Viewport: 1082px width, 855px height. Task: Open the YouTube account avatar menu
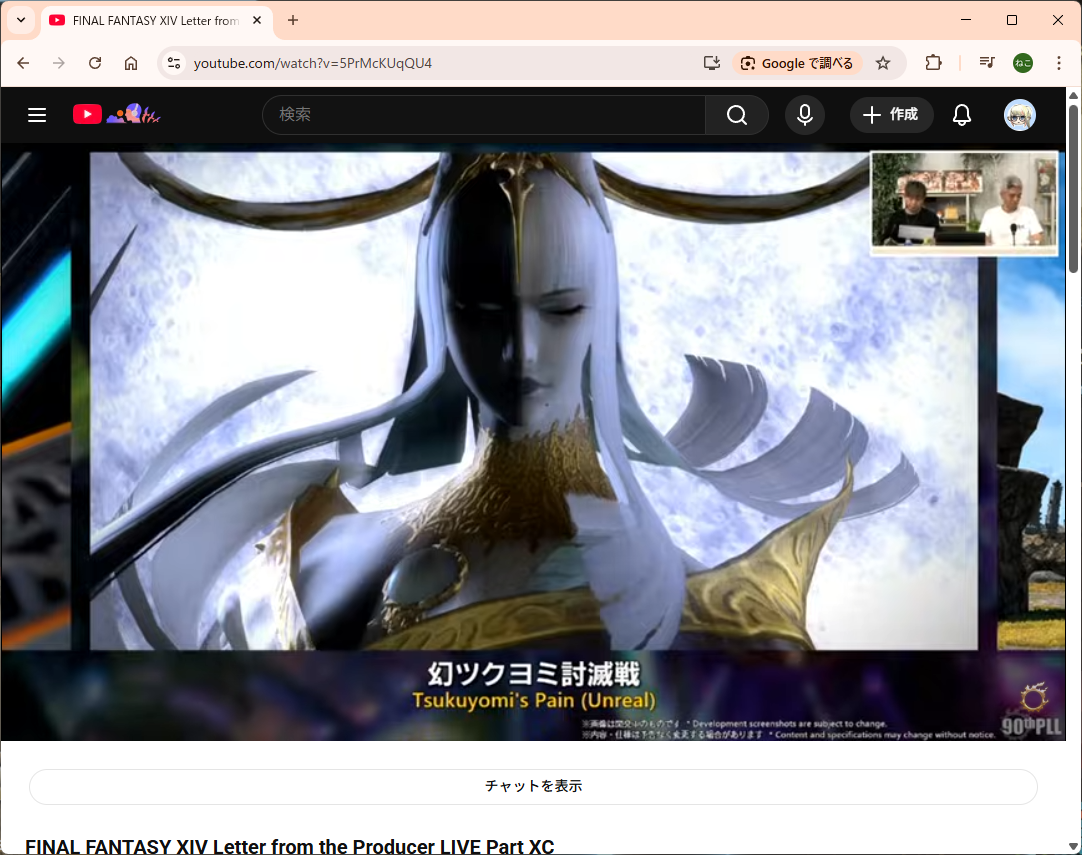click(1019, 115)
